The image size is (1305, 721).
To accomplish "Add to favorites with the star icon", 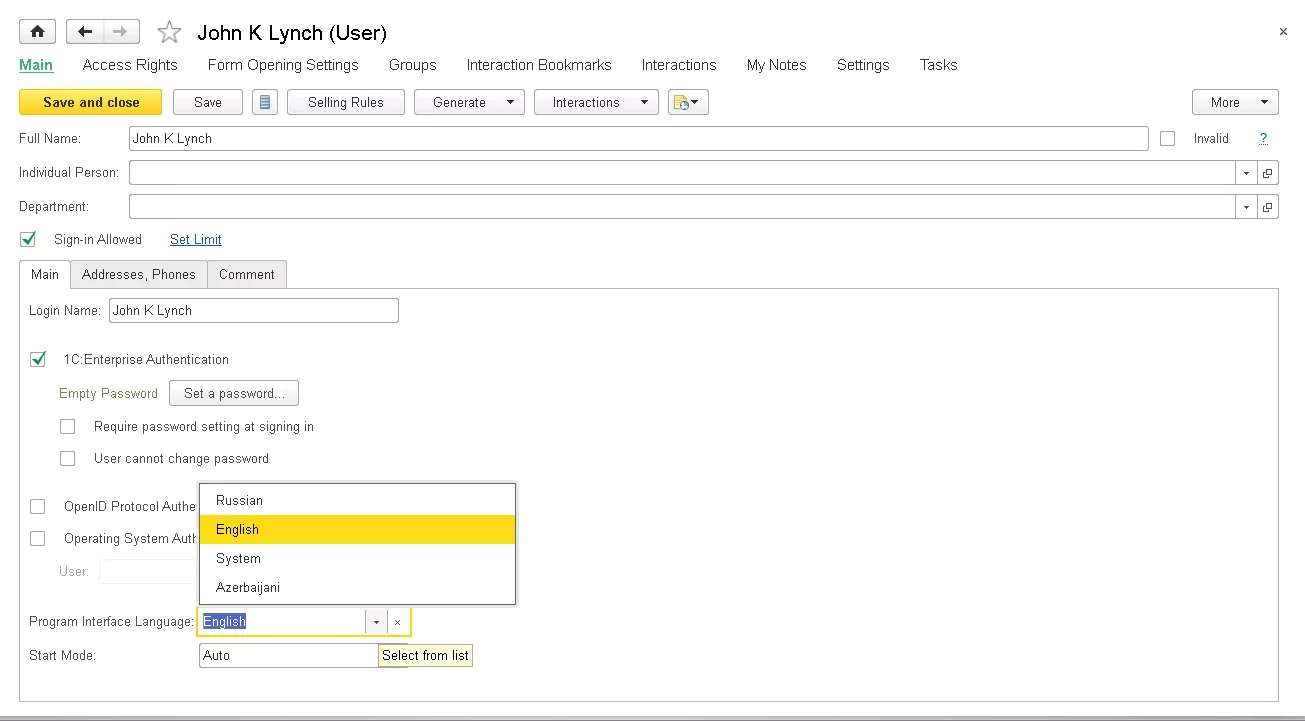I will (x=170, y=33).
